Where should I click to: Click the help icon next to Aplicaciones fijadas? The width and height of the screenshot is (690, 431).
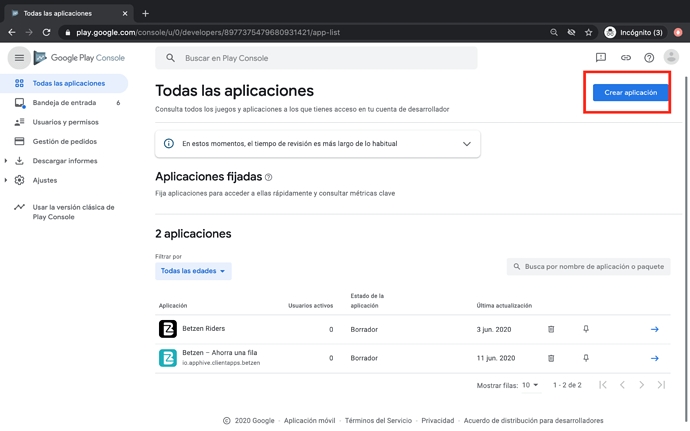(268, 177)
